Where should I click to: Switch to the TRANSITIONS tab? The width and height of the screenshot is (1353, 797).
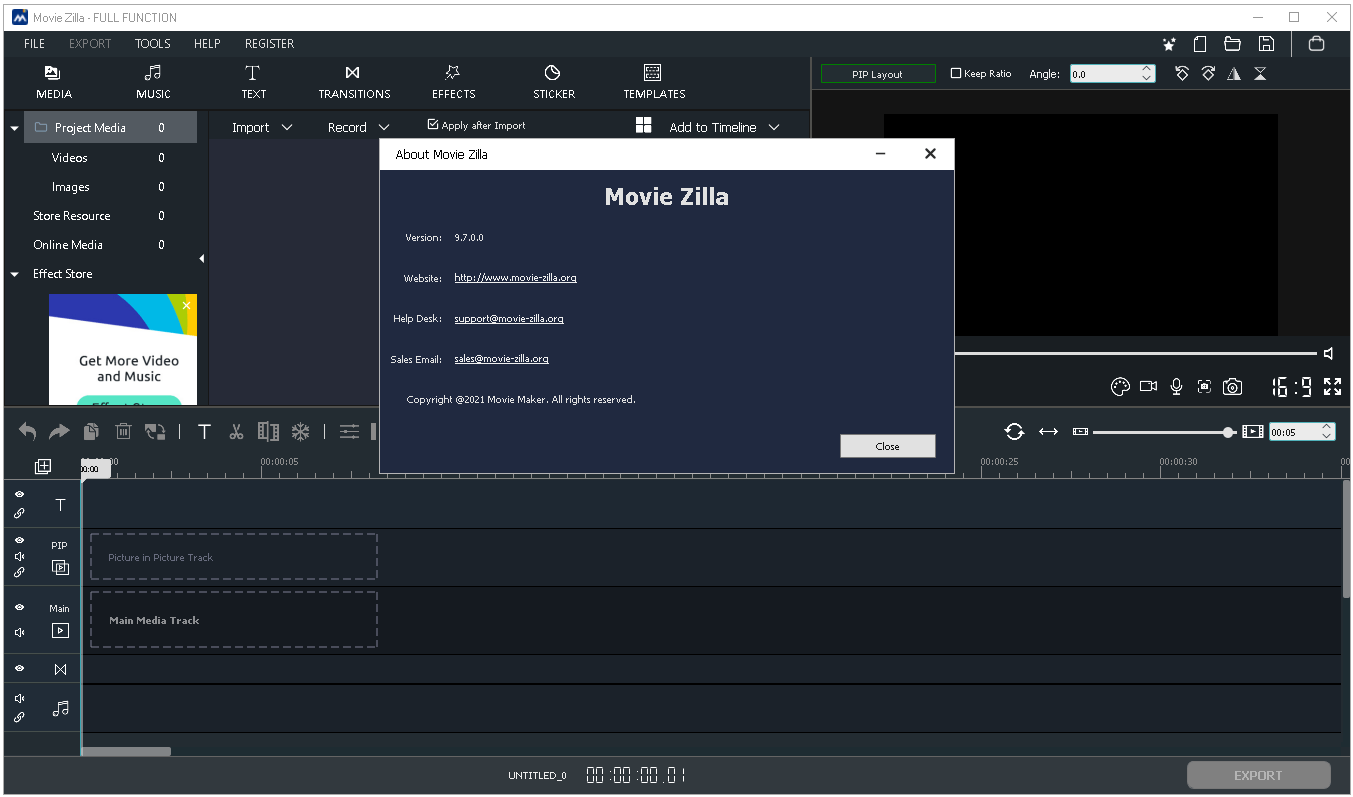click(x=354, y=82)
